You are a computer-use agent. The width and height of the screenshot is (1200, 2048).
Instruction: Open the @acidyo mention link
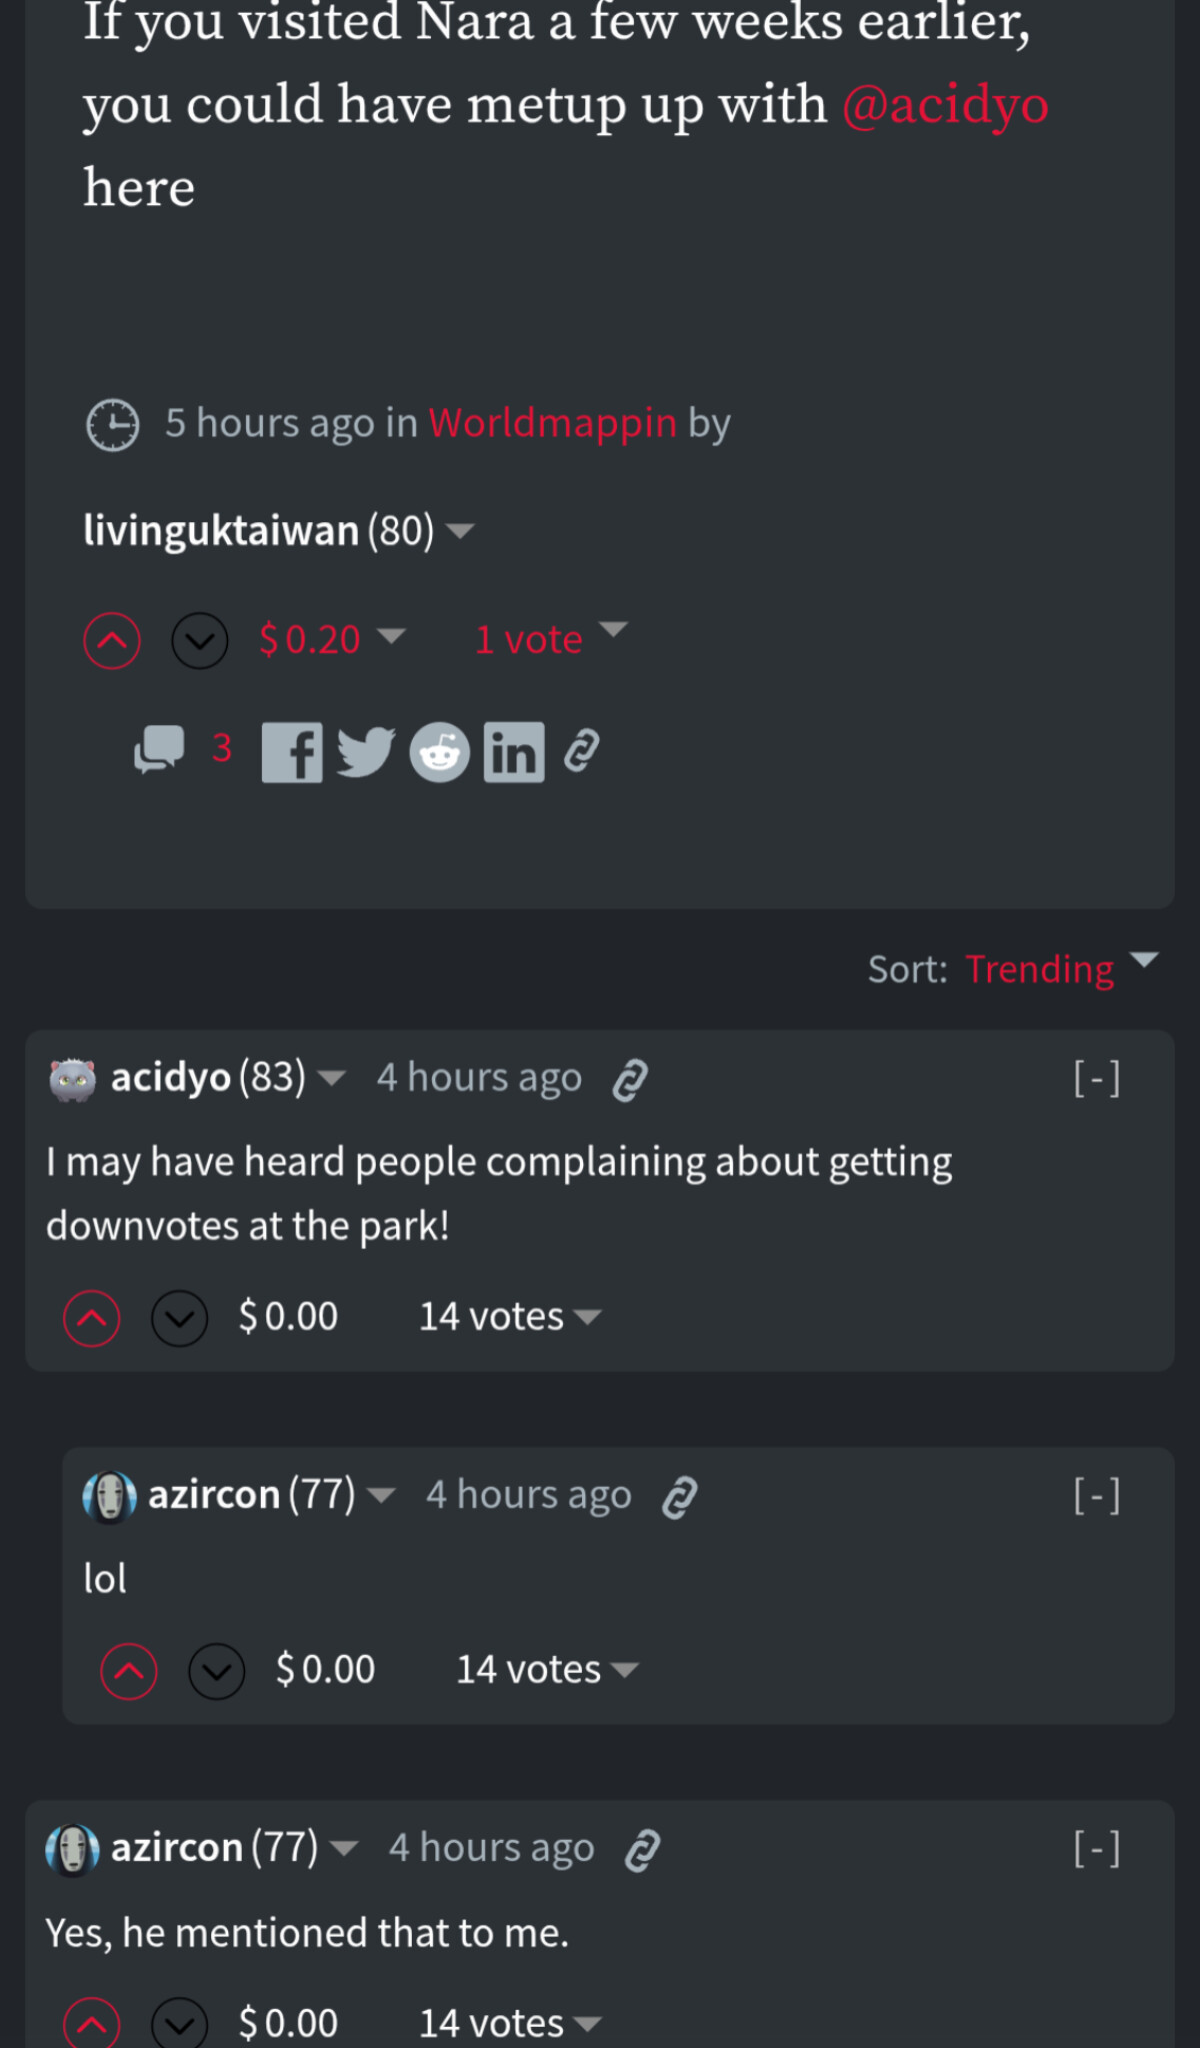coord(945,105)
